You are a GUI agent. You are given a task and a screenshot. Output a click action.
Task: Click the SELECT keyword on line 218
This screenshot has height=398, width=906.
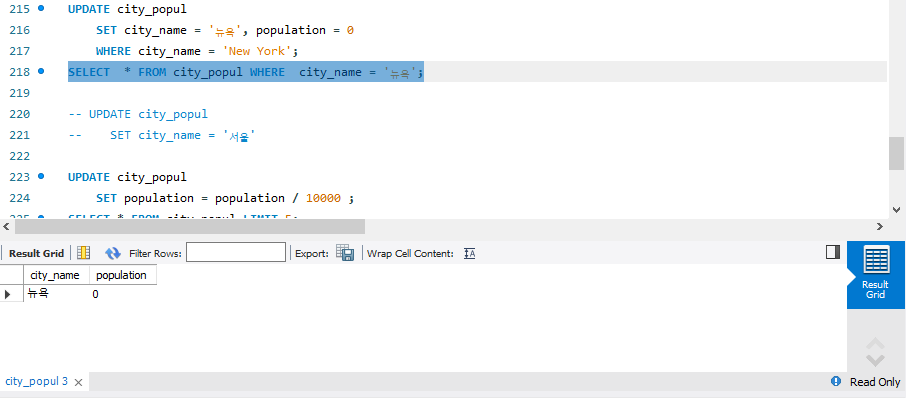[x=89, y=72]
